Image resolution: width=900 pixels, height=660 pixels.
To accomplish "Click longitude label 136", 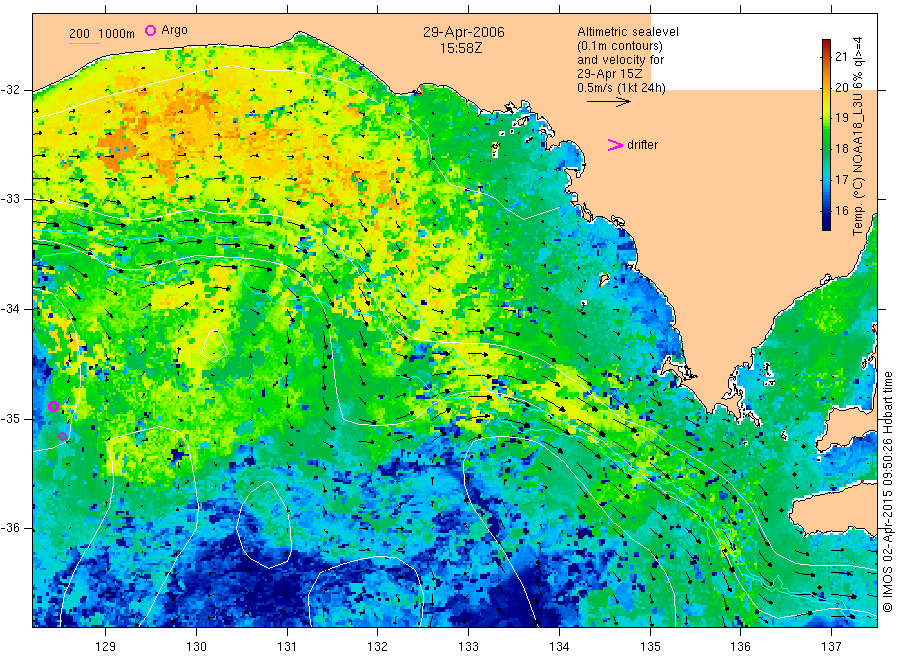I will click(x=740, y=647).
